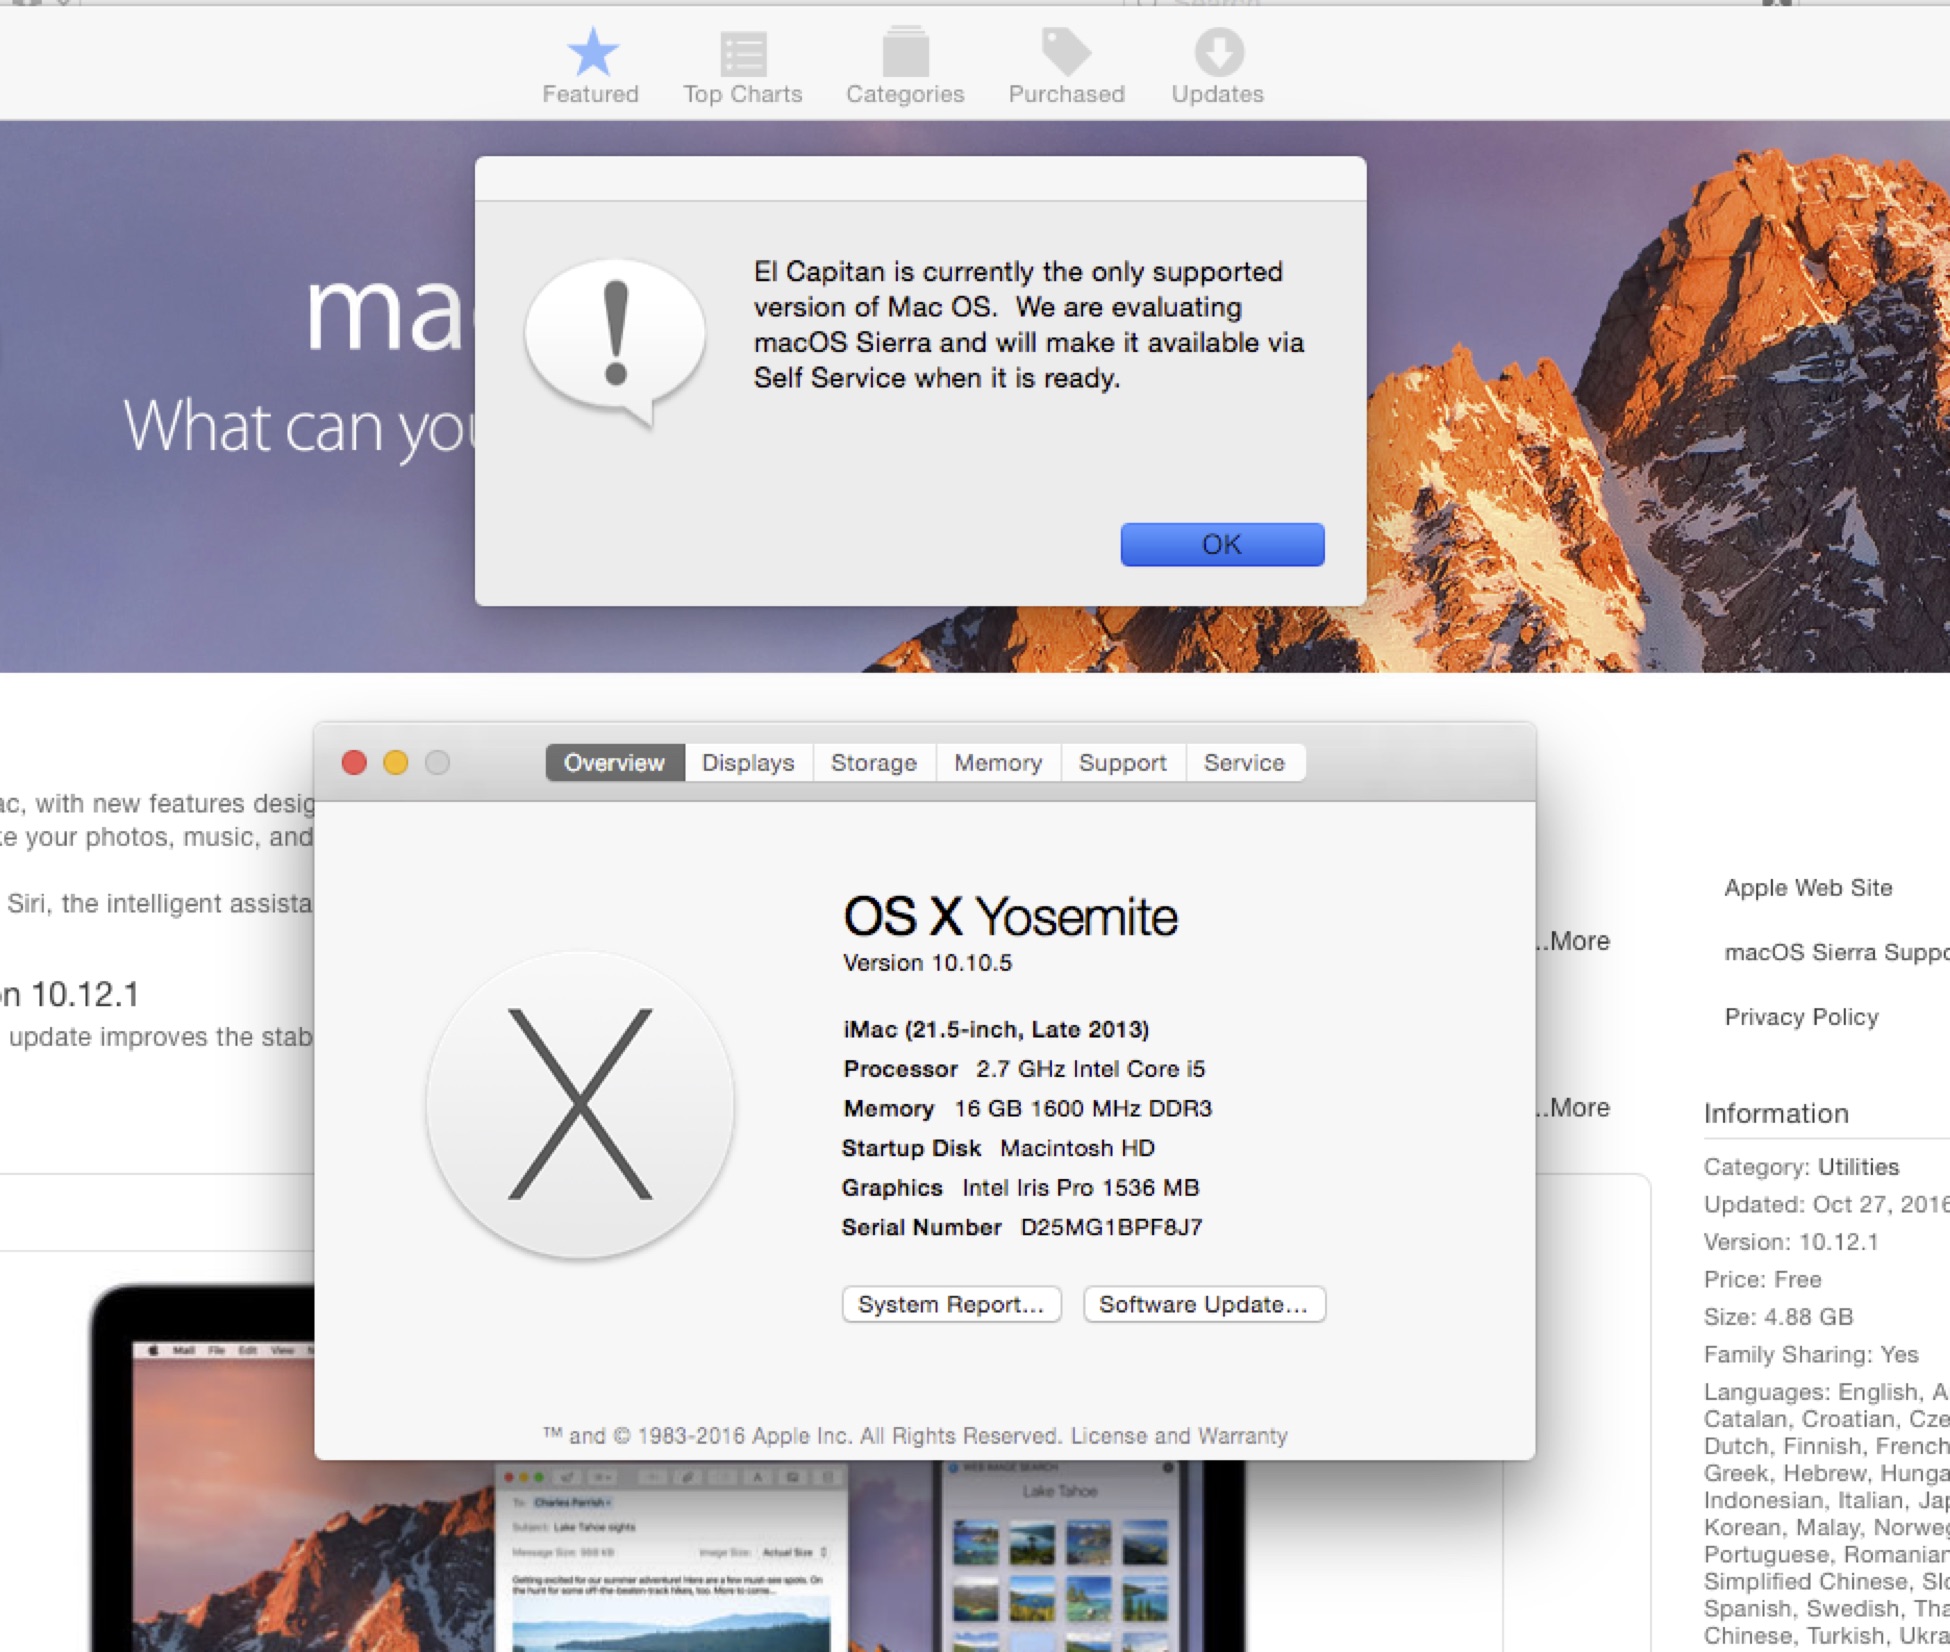The width and height of the screenshot is (1950, 1652).
Task: Click the OS X Yosemite X logo
Action: [x=580, y=1104]
